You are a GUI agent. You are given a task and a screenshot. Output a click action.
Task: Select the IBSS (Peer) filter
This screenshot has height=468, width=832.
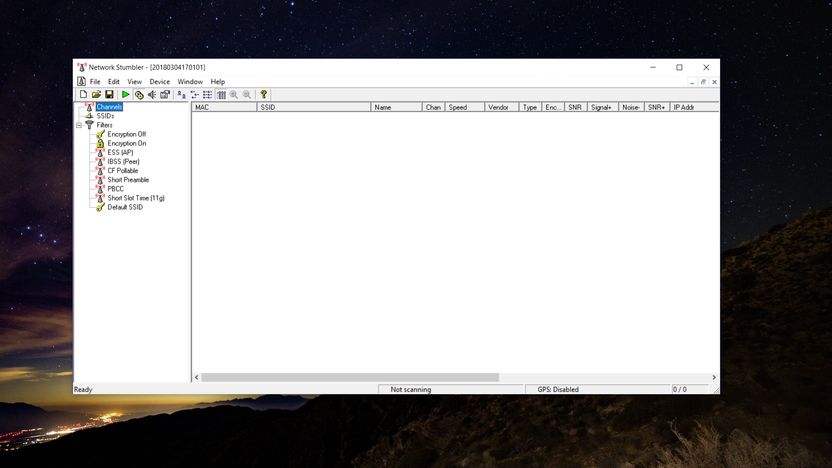(x=123, y=161)
